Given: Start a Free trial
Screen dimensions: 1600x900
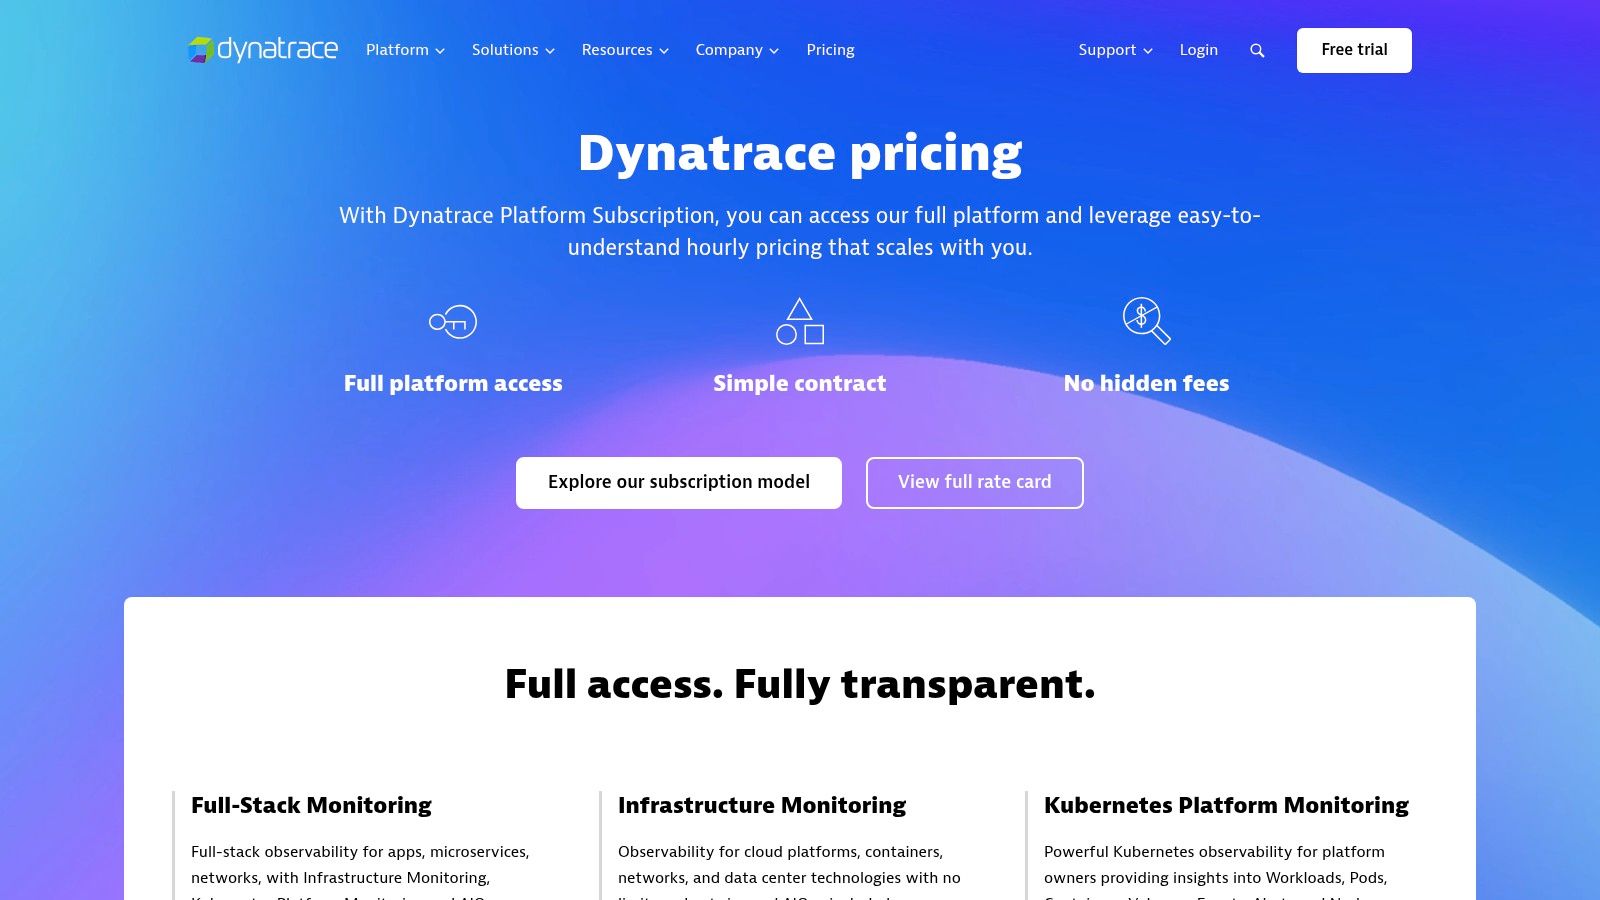Looking at the screenshot, I should pyautogui.click(x=1354, y=50).
